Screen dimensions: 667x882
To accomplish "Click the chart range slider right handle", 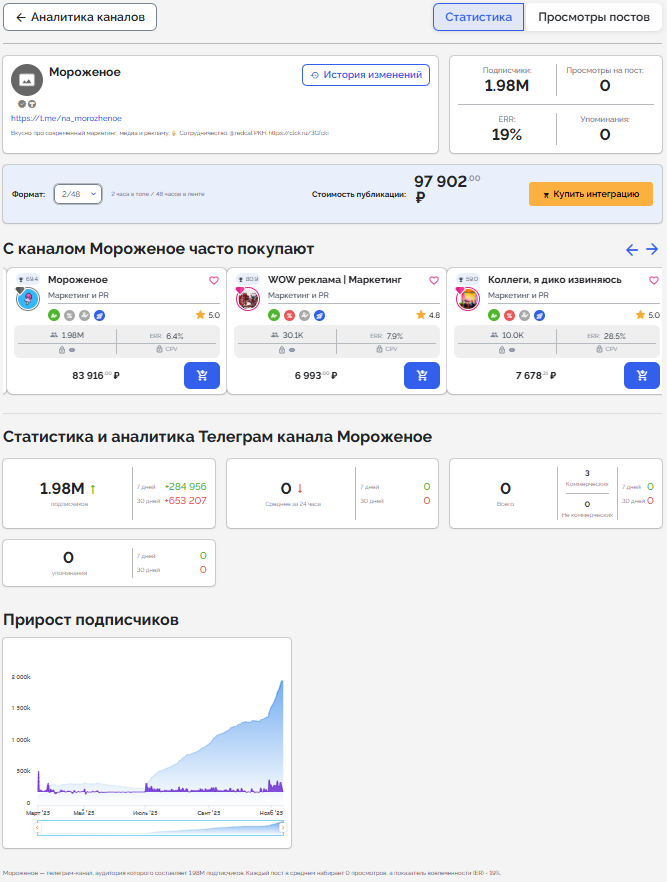I will click(x=283, y=828).
